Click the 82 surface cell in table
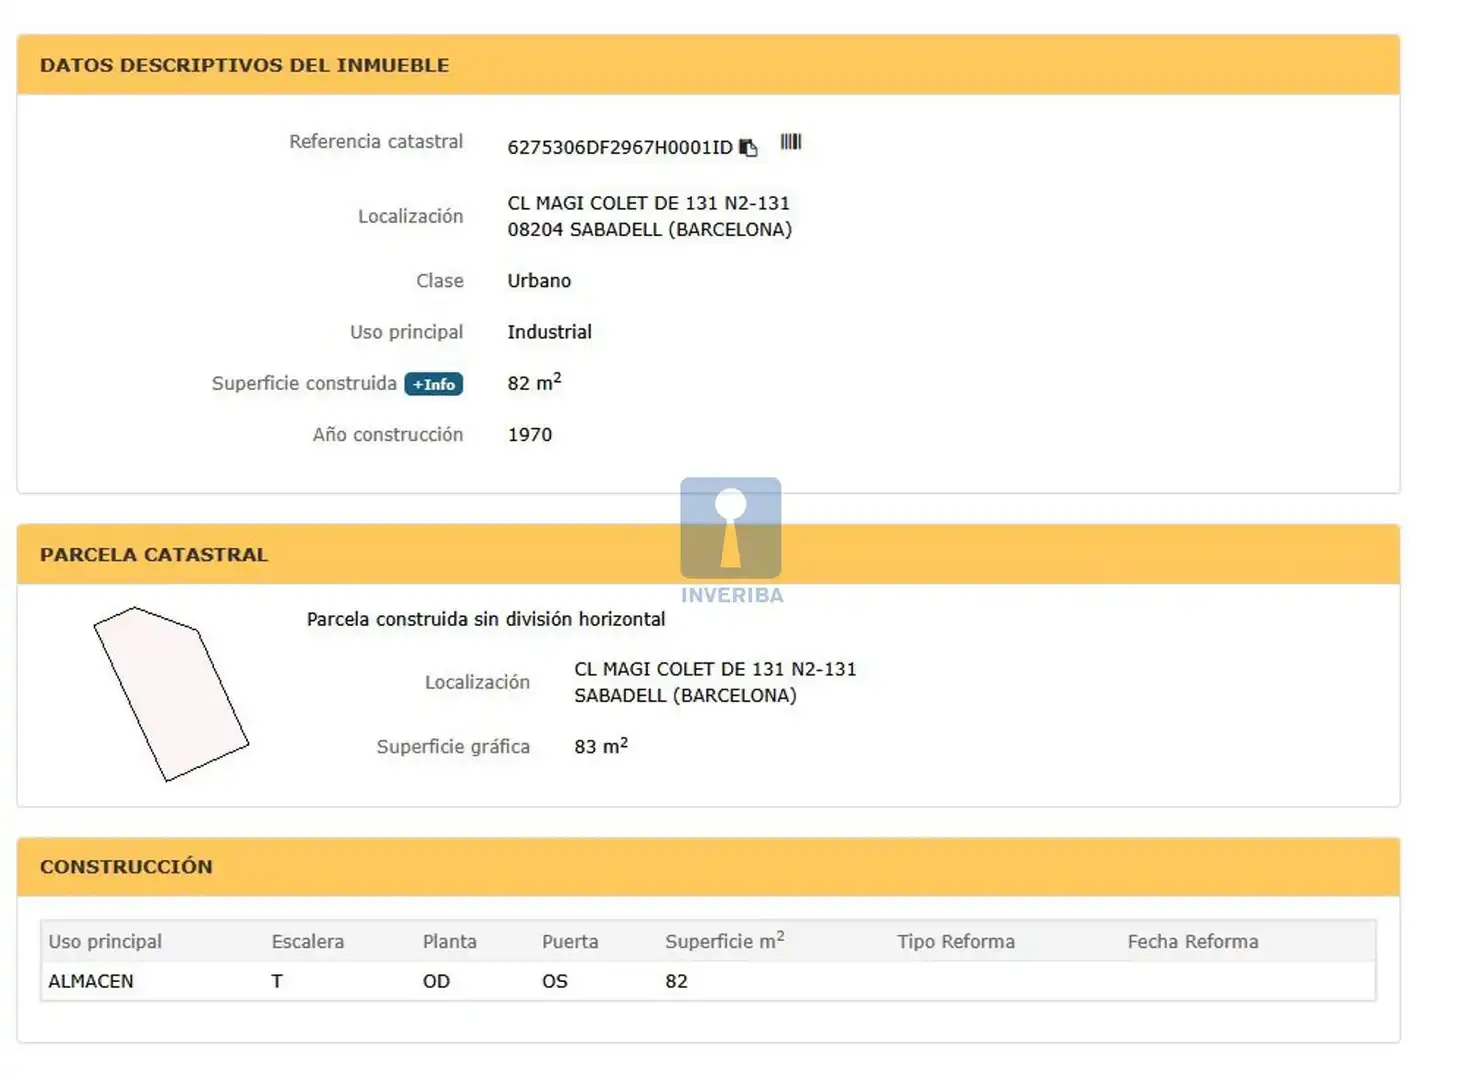Viewport: 1464px width, 1080px height. point(677,982)
